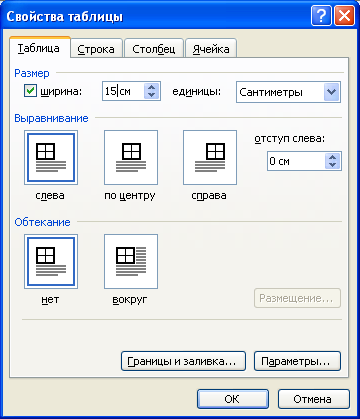
Task: Choose the center alignment icon "по центру"
Action: (131, 157)
